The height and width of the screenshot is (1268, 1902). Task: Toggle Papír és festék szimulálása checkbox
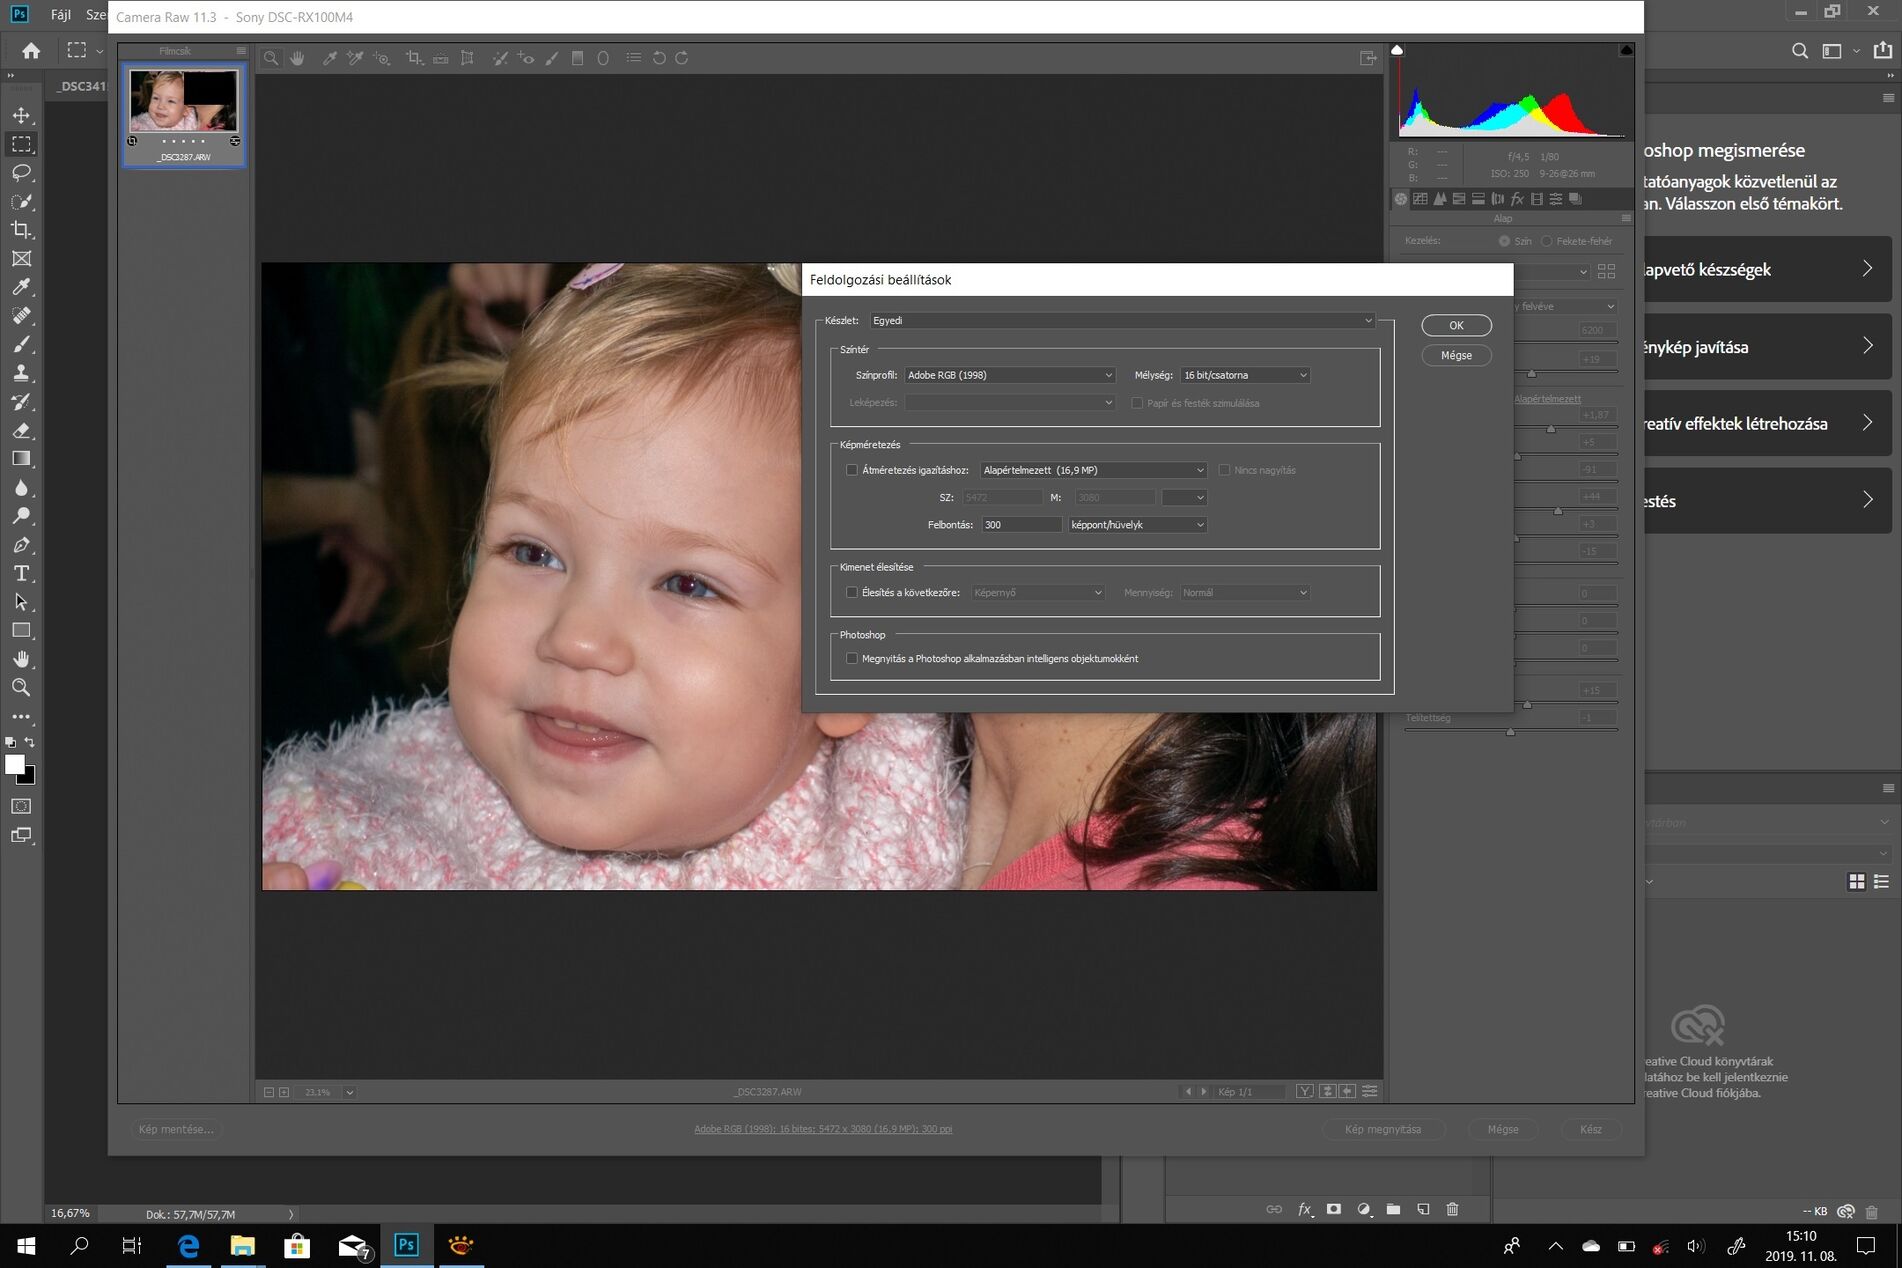click(x=1137, y=403)
